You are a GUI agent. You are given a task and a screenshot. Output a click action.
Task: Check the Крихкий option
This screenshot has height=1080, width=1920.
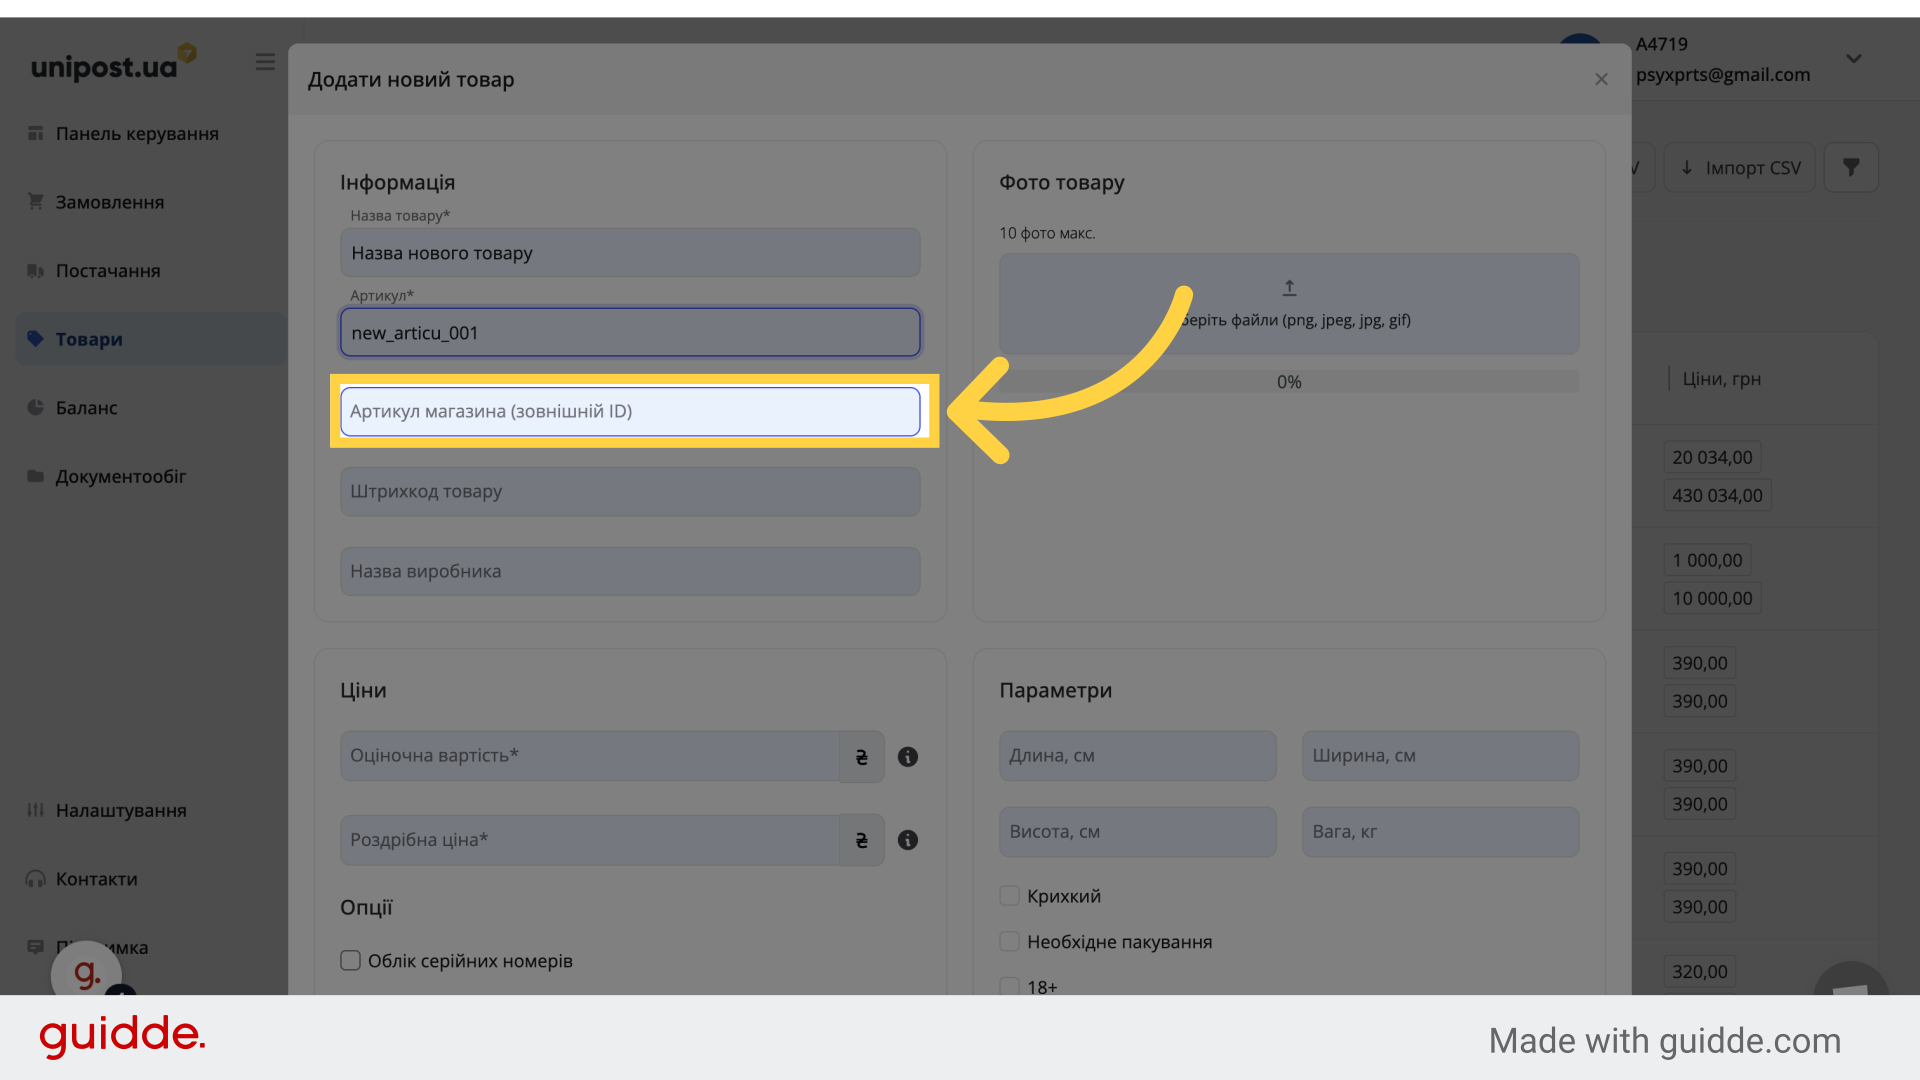[1010, 896]
